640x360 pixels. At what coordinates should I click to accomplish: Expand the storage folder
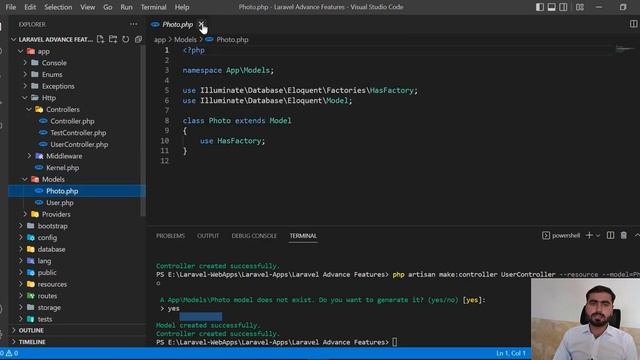point(77,307)
